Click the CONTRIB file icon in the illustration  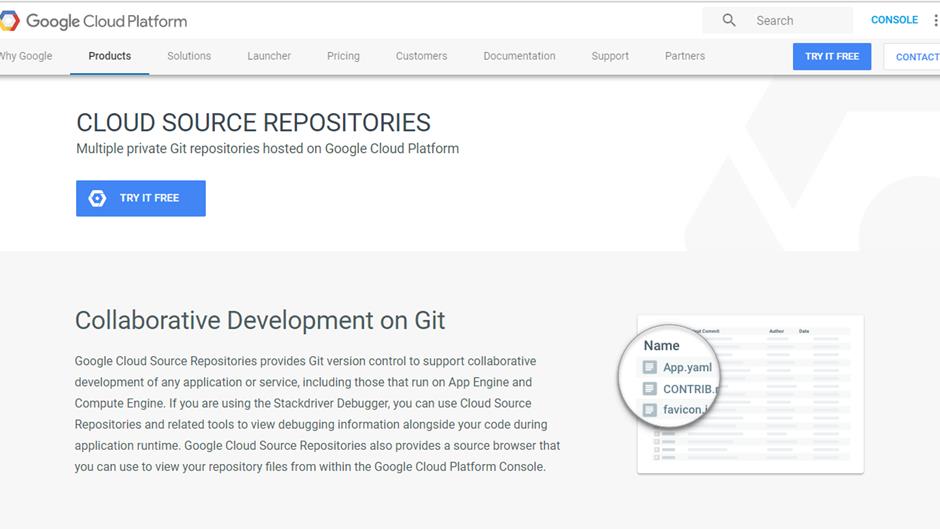point(649,389)
